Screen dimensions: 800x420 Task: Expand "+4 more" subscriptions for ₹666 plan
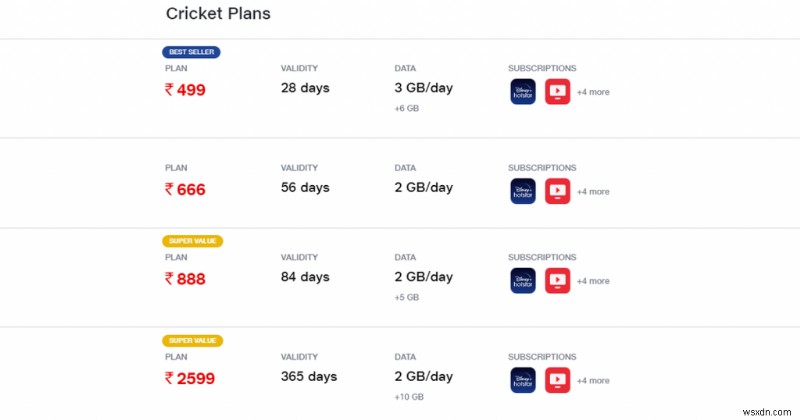point(593,191)
